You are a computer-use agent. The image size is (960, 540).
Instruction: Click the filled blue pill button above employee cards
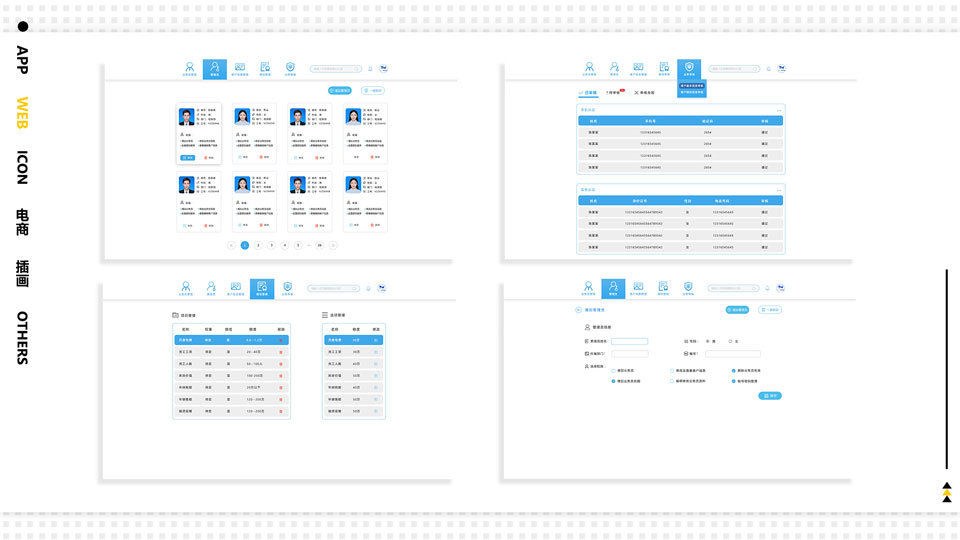[x=340, y=91]
